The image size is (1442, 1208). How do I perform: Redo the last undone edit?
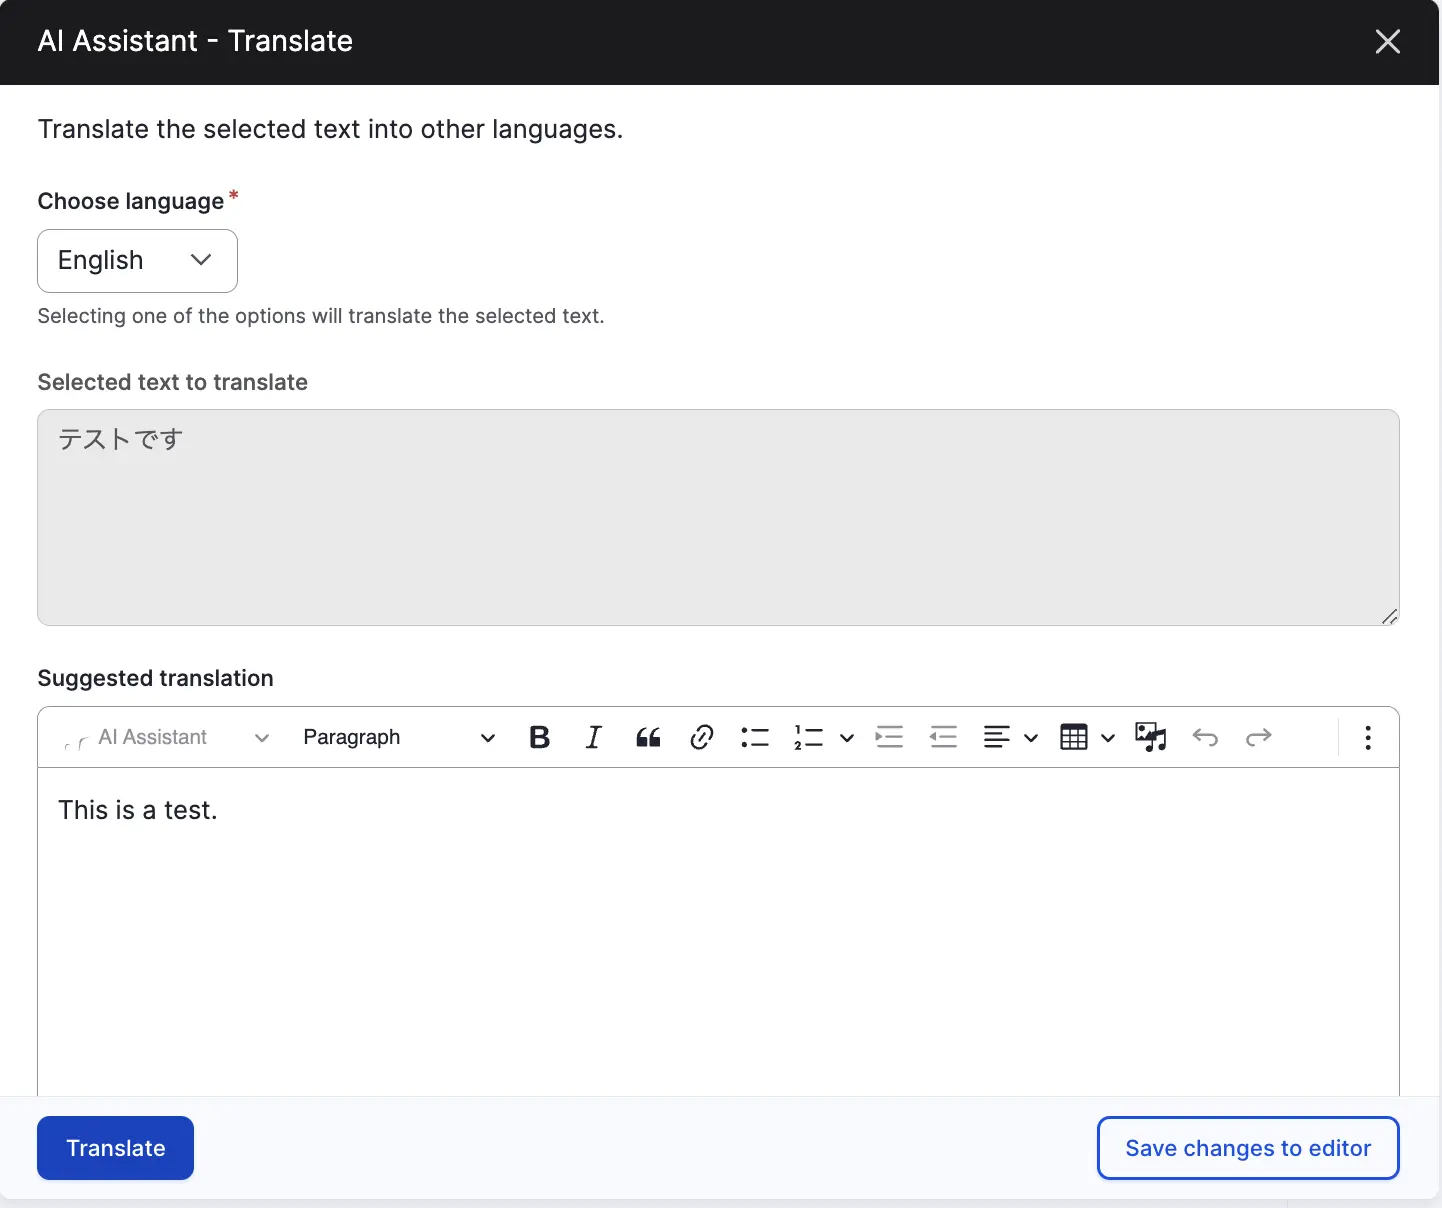click(1258, 738)
